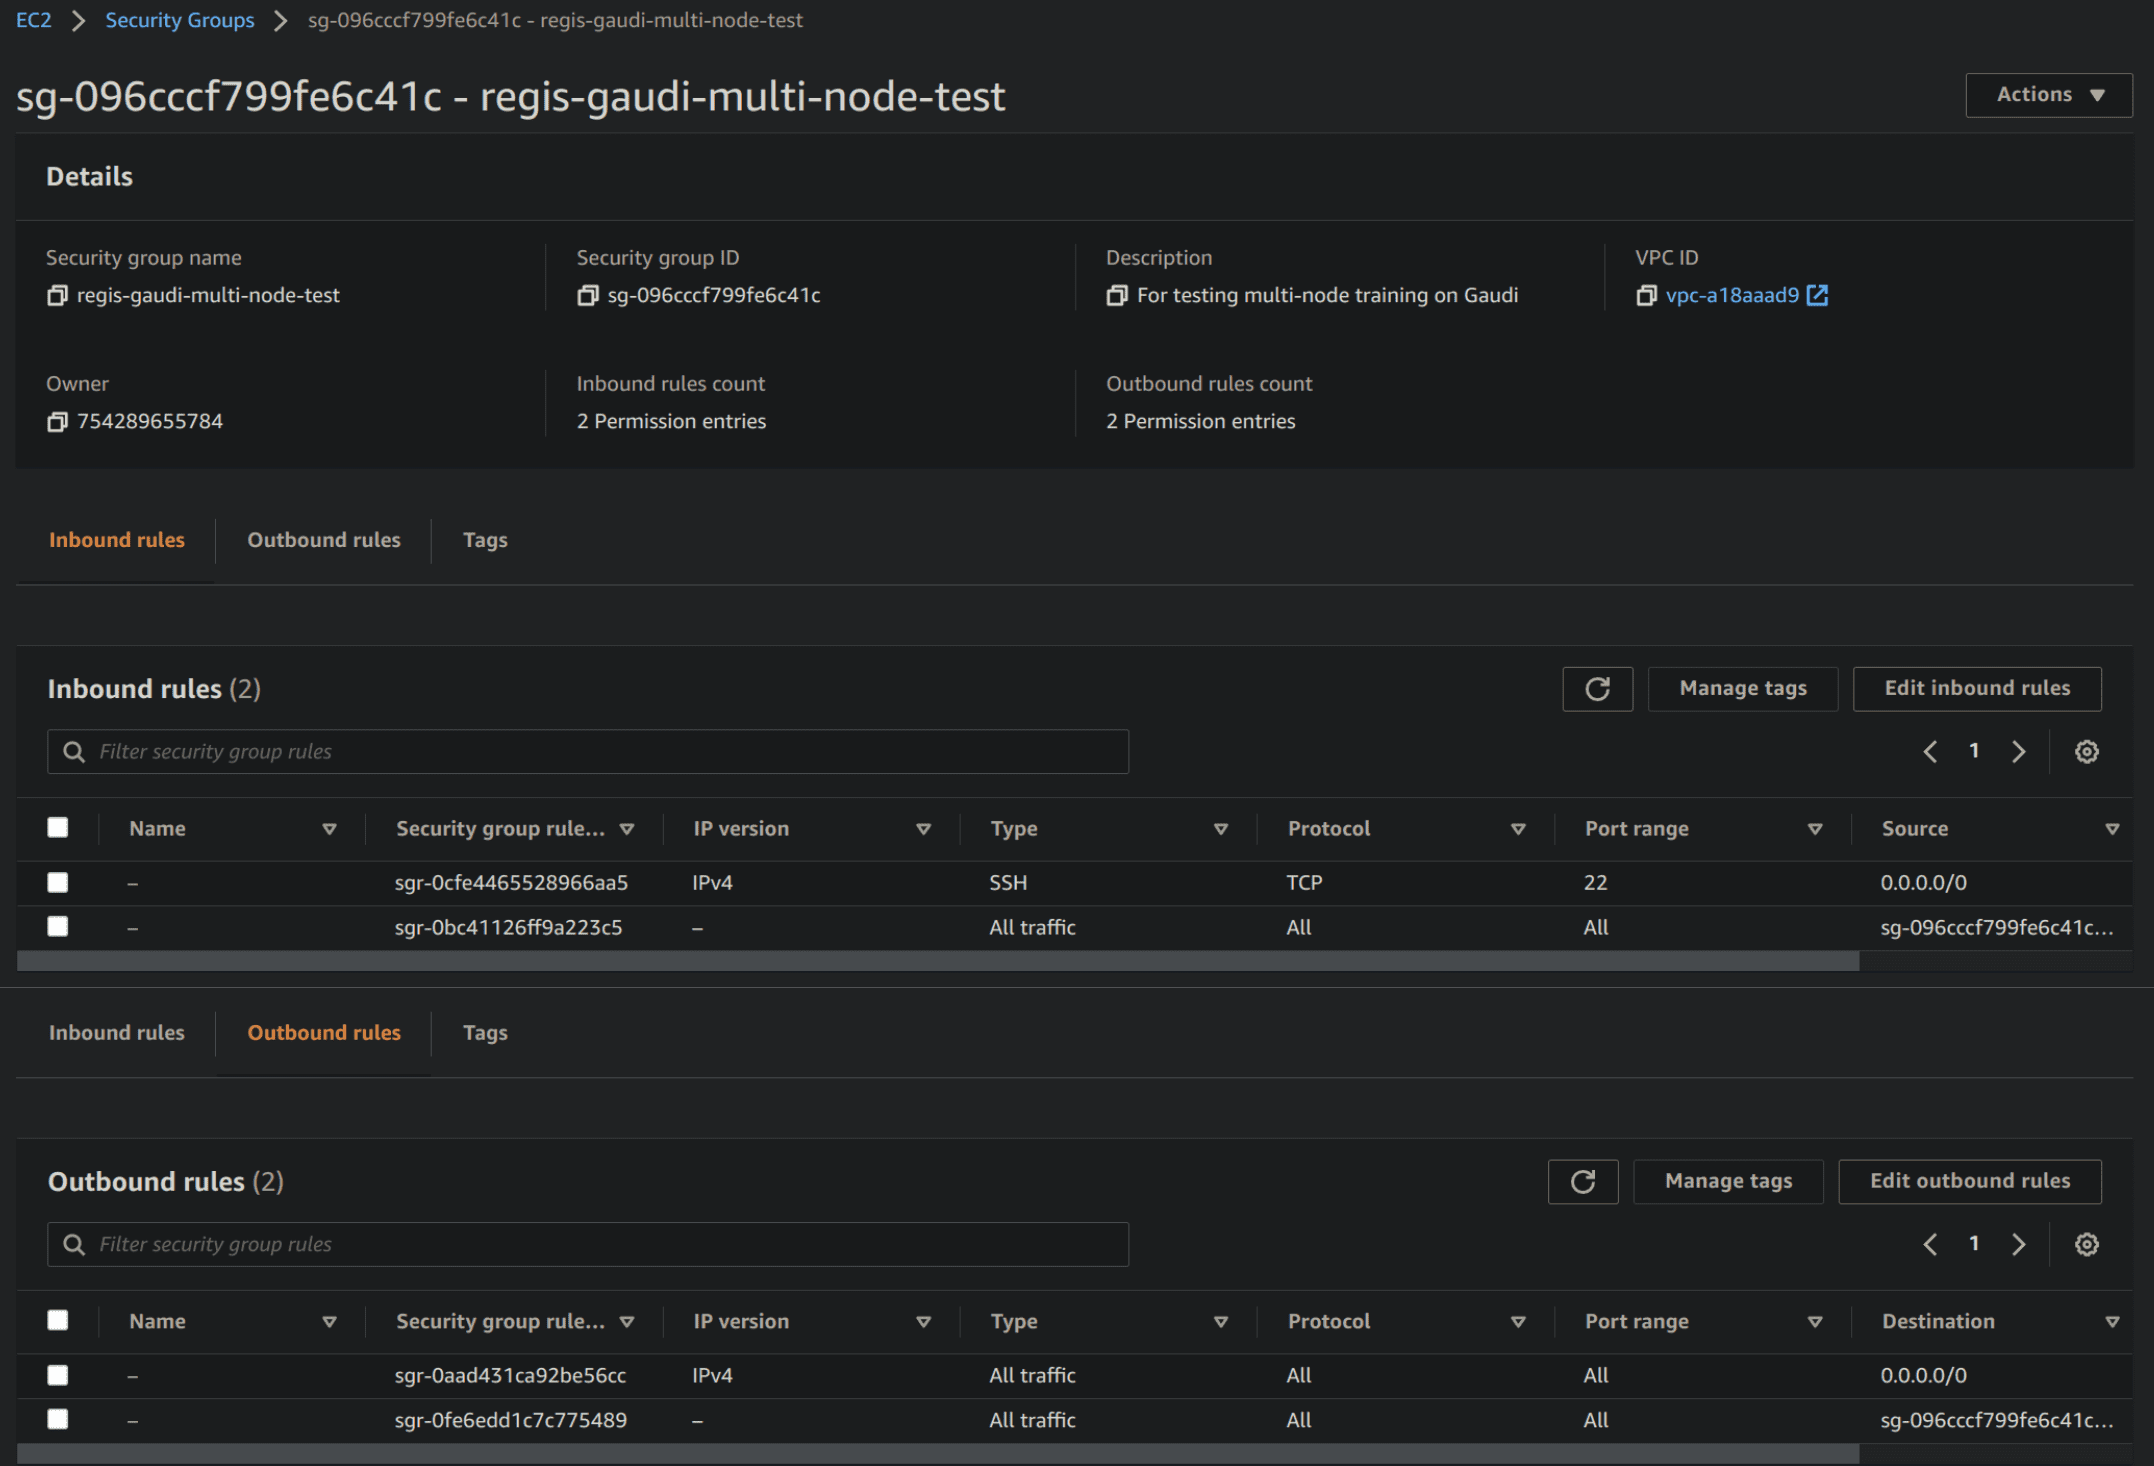This screenshot has width=2154, height=1466.
Task: Switch to the Tags tab
Action: click(x=486, y=538)
